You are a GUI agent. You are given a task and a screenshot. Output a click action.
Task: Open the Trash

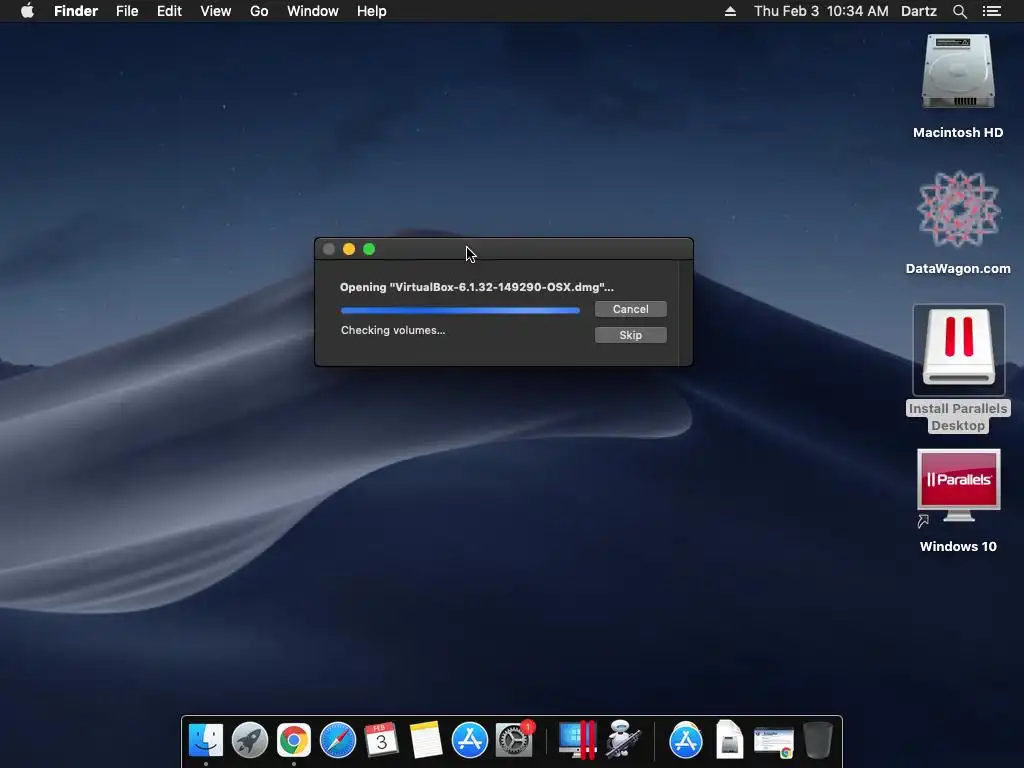pyautogui.click(x=818, y=741)
